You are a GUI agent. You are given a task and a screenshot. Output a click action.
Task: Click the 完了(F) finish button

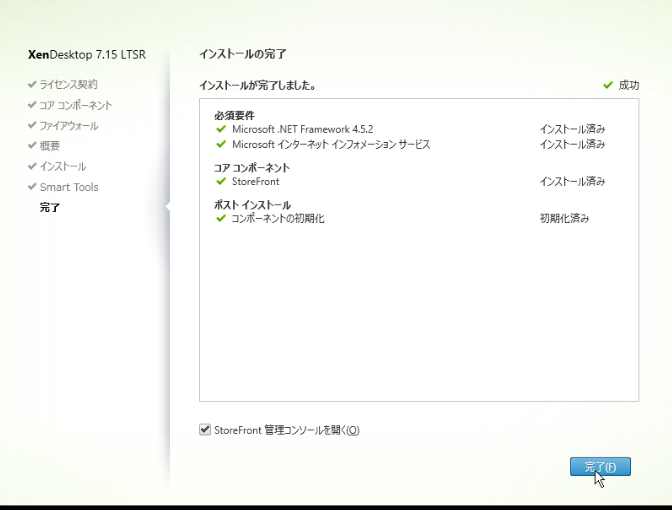pyautogui.click(x=600, y=466)
